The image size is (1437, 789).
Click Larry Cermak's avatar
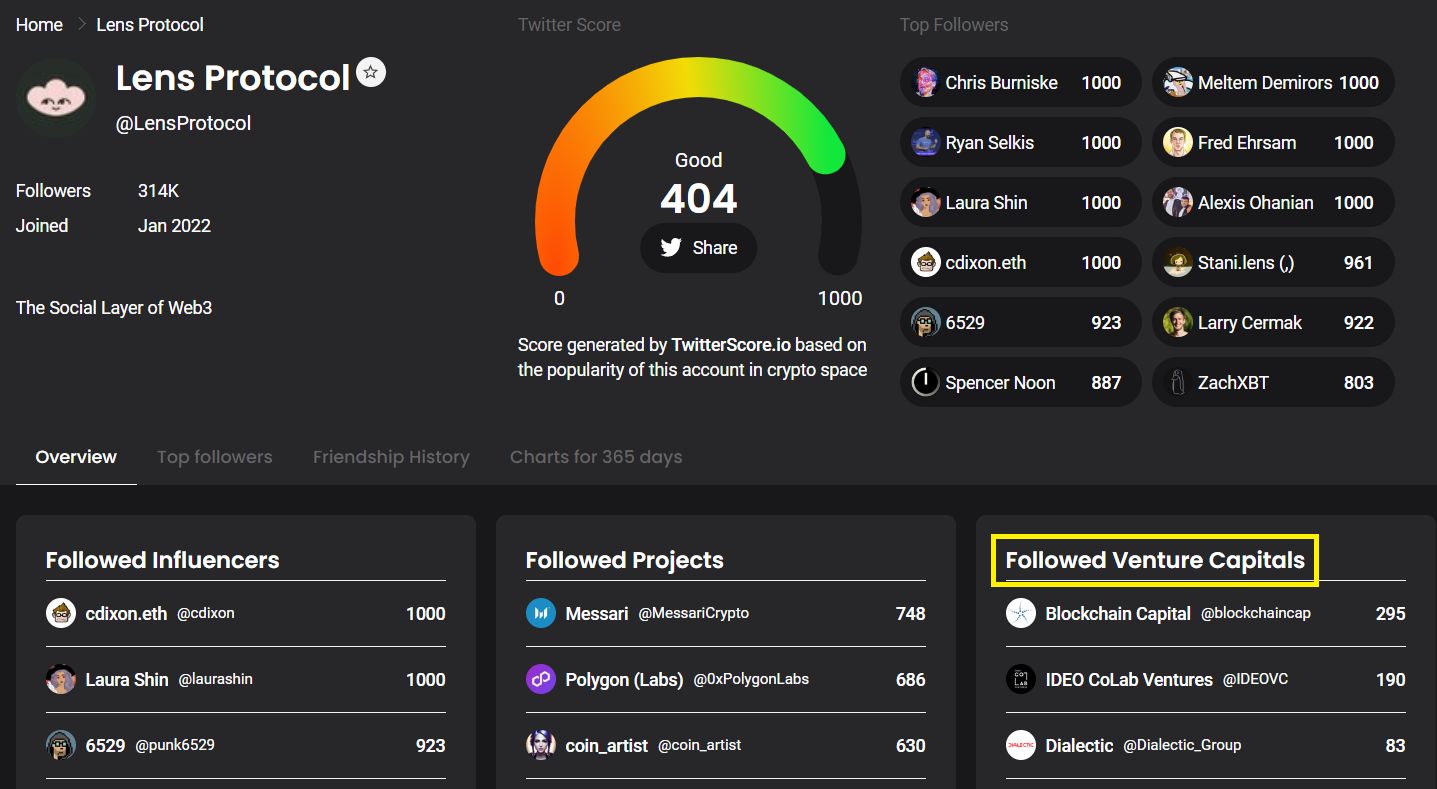click(1178, 323)
